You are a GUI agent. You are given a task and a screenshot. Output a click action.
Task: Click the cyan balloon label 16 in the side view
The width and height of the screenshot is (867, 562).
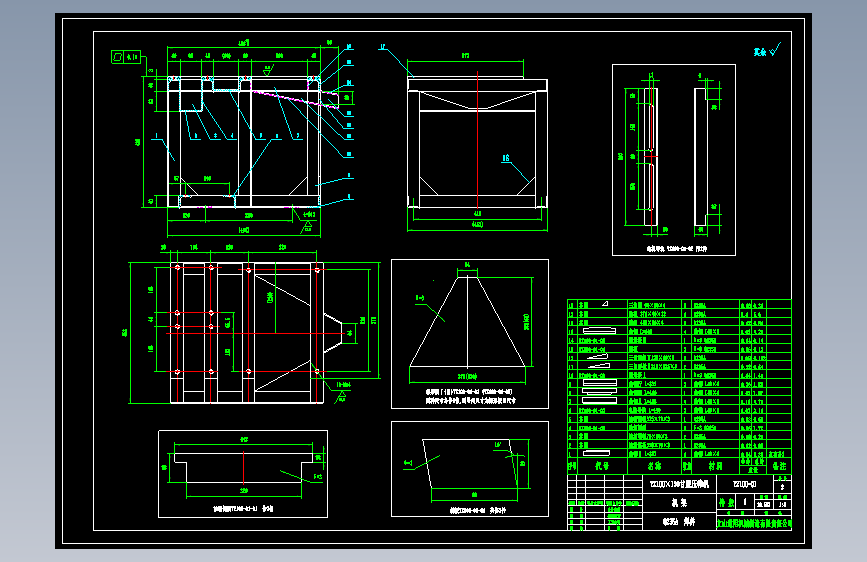[x=505, y=158]
